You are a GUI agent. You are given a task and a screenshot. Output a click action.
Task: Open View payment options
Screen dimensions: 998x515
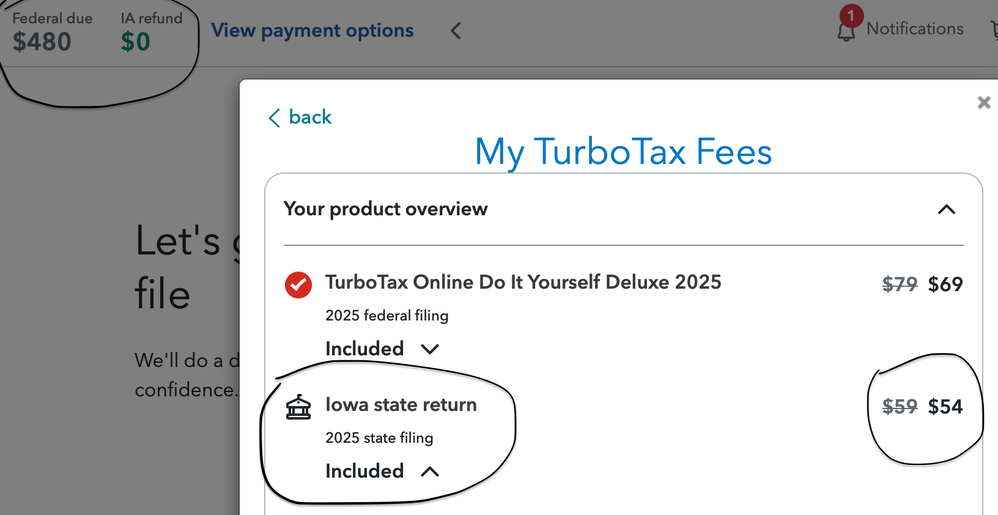[312, 30]
